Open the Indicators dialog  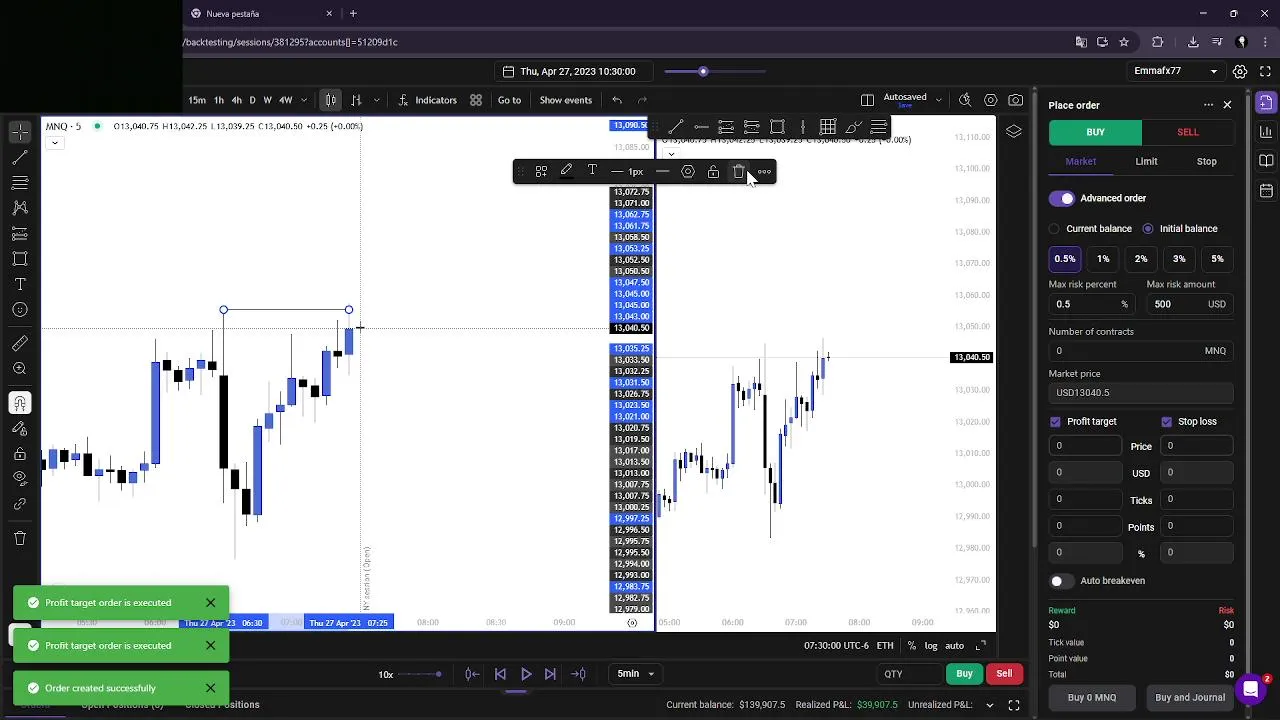(x=428, y=100)
